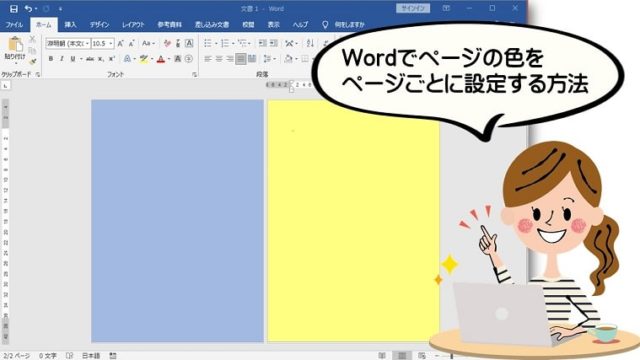
Task: Open the font name dropdown
Action: point(68,43)
